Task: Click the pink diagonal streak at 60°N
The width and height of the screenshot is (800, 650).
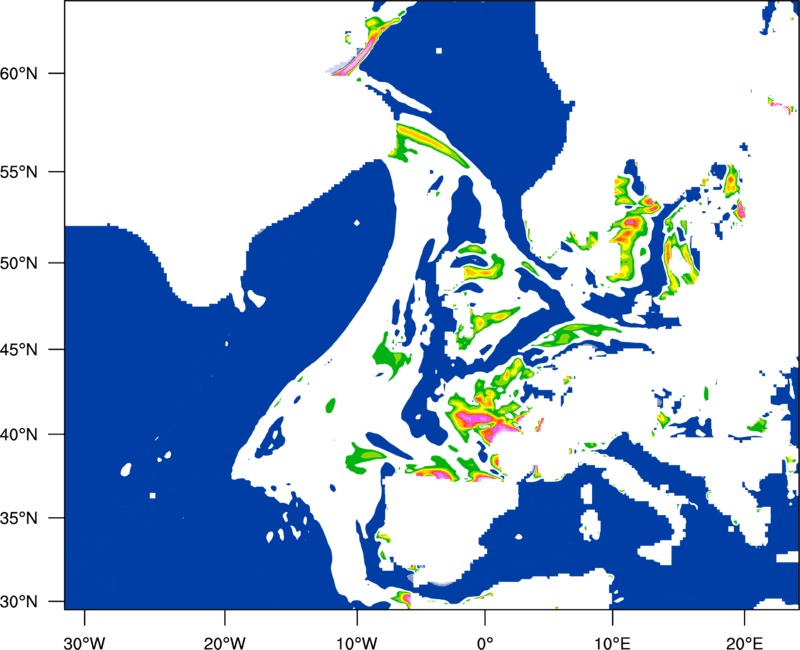Action: (x=355, y=57)
